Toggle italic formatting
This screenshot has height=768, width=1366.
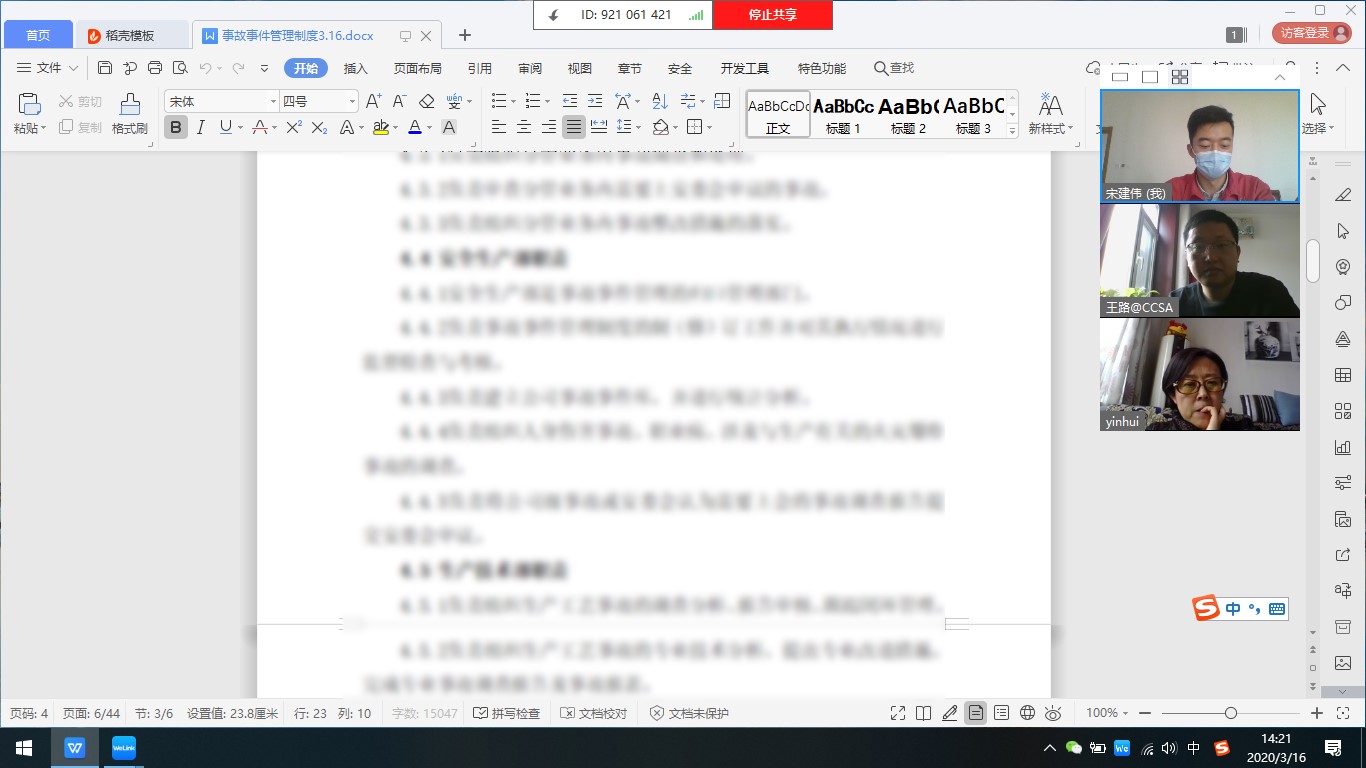(200, 127)
